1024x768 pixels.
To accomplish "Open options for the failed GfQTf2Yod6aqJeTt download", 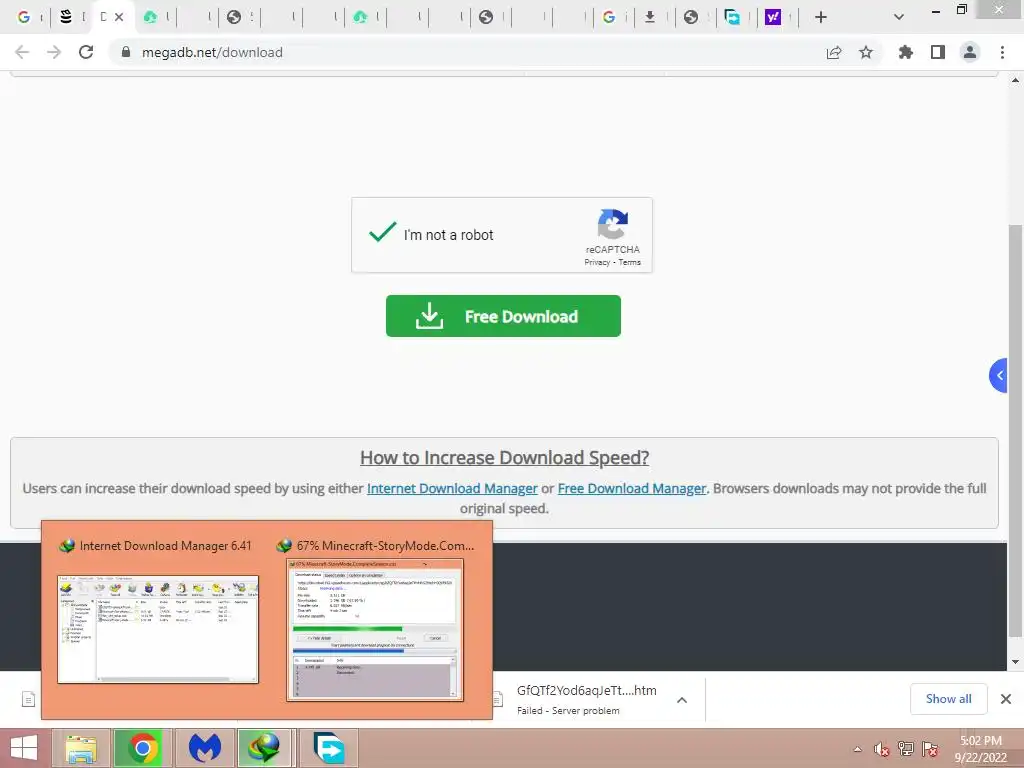I will (682, 700).
